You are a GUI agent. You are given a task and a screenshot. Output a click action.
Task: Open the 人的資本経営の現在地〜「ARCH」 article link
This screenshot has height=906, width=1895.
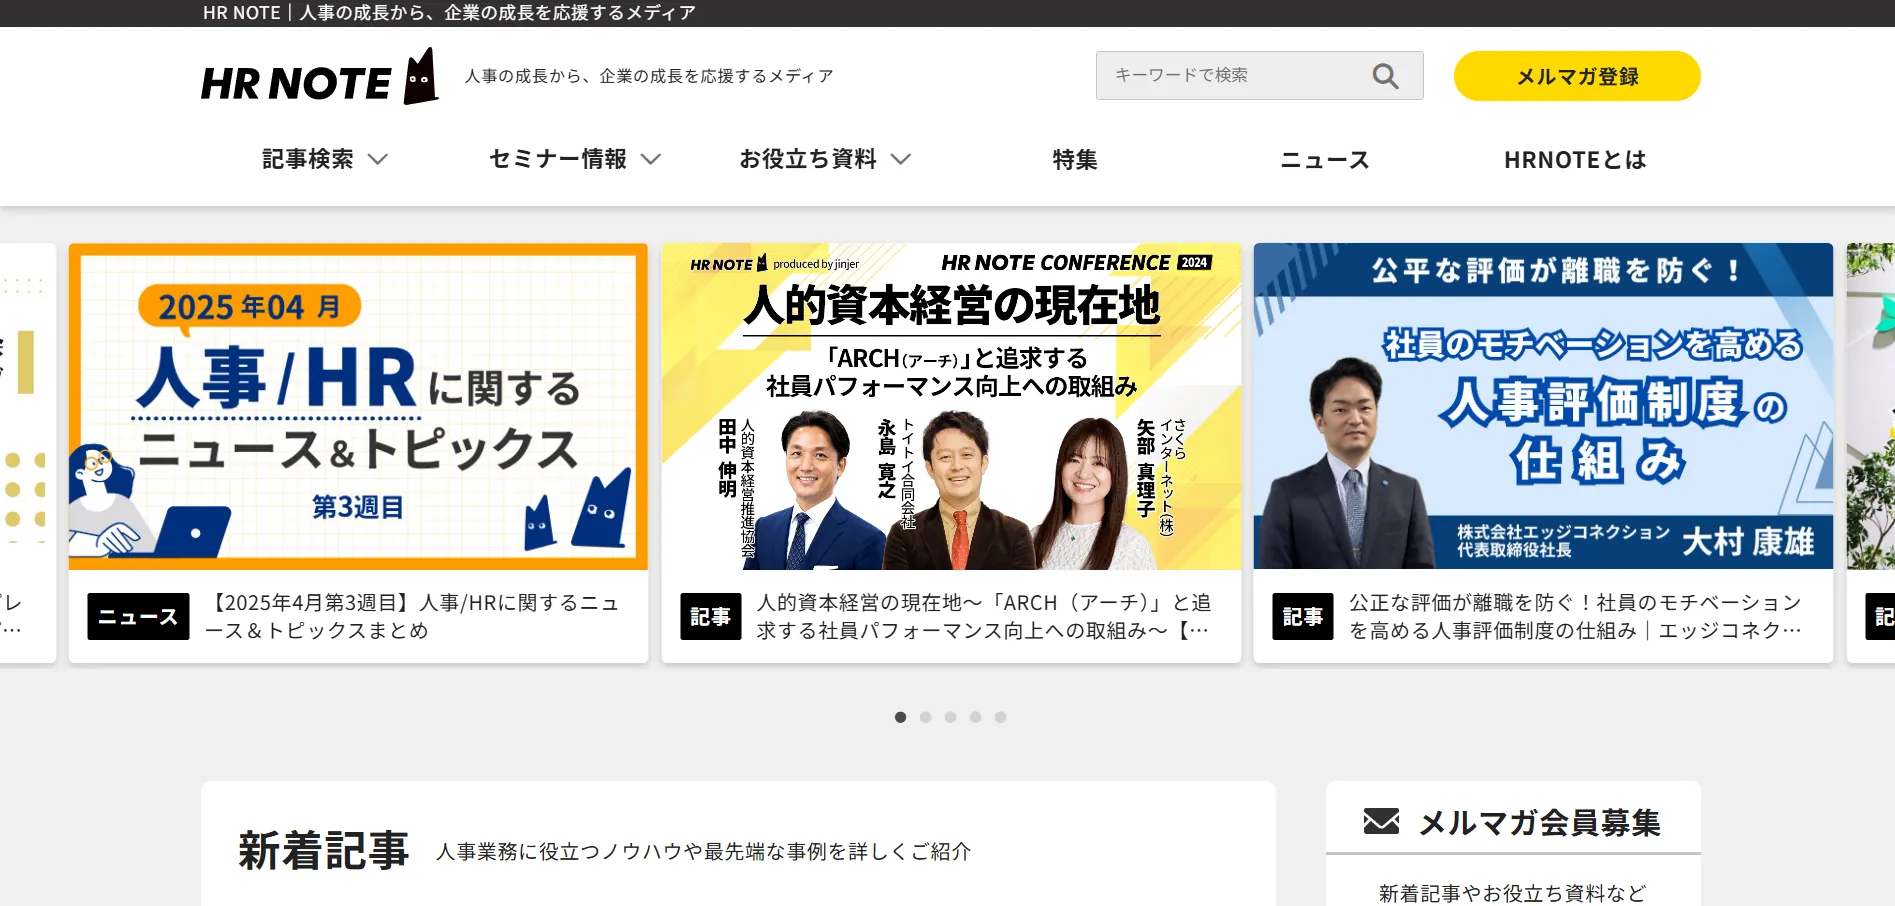click(984, 616)
